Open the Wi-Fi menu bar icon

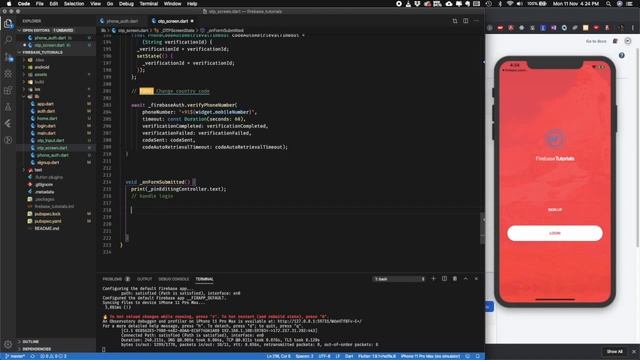510,4
